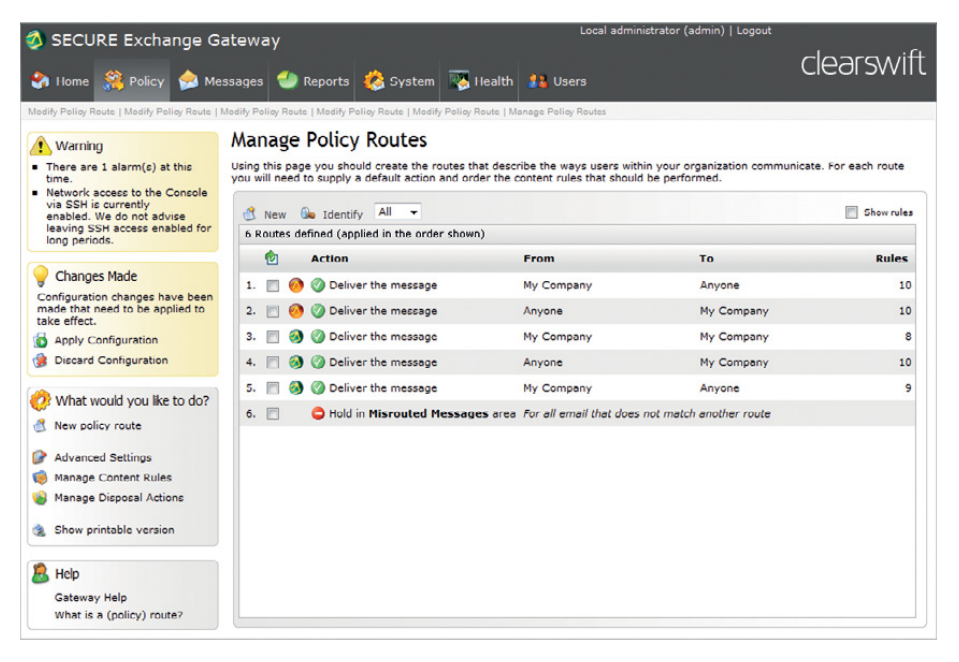Click Show printable version link
The width and height of the screenshot is (959, 662).
(114, 530)
